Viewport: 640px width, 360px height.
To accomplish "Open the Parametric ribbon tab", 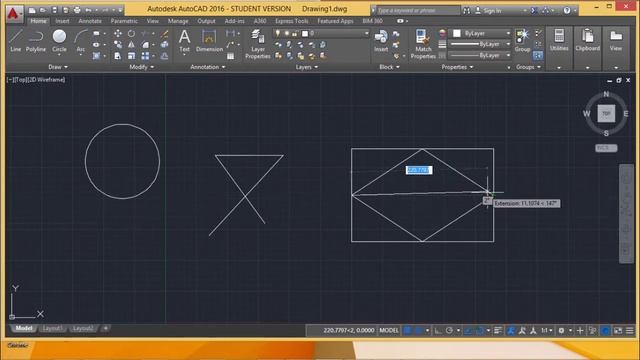I will click(124, 21).
